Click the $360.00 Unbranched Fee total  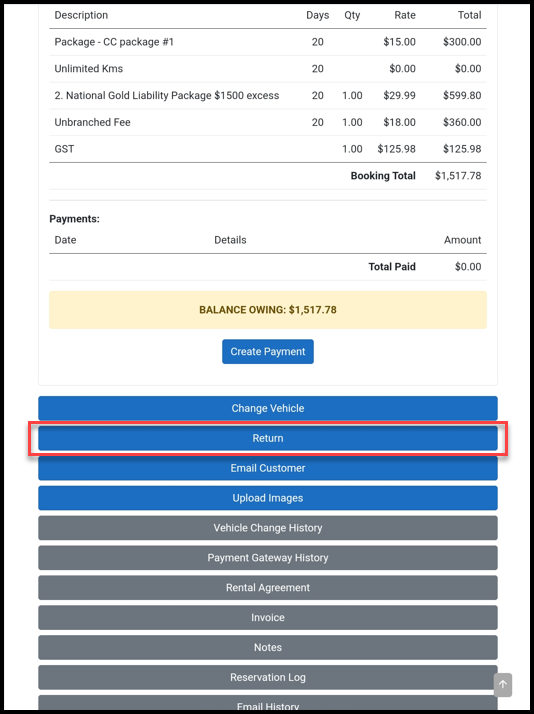[x=462, y=122]
